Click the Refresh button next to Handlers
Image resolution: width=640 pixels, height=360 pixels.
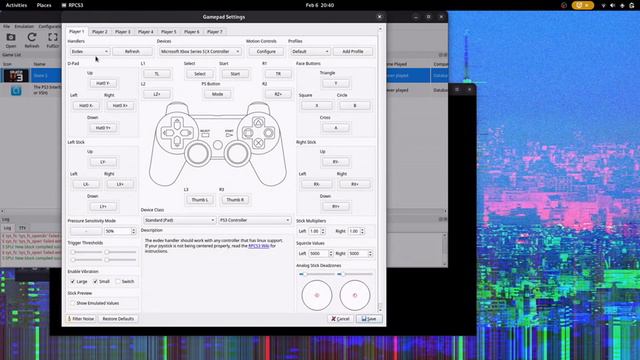(x=132, y=51)
